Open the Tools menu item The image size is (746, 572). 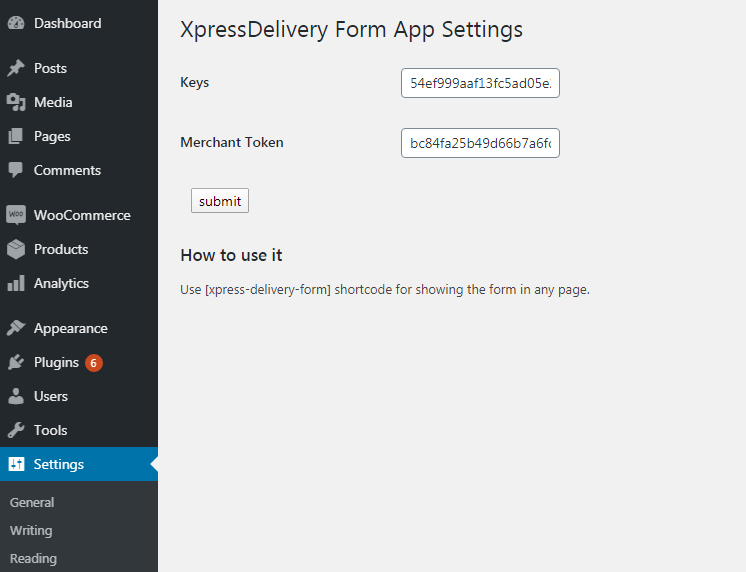(x=79, y=430)
